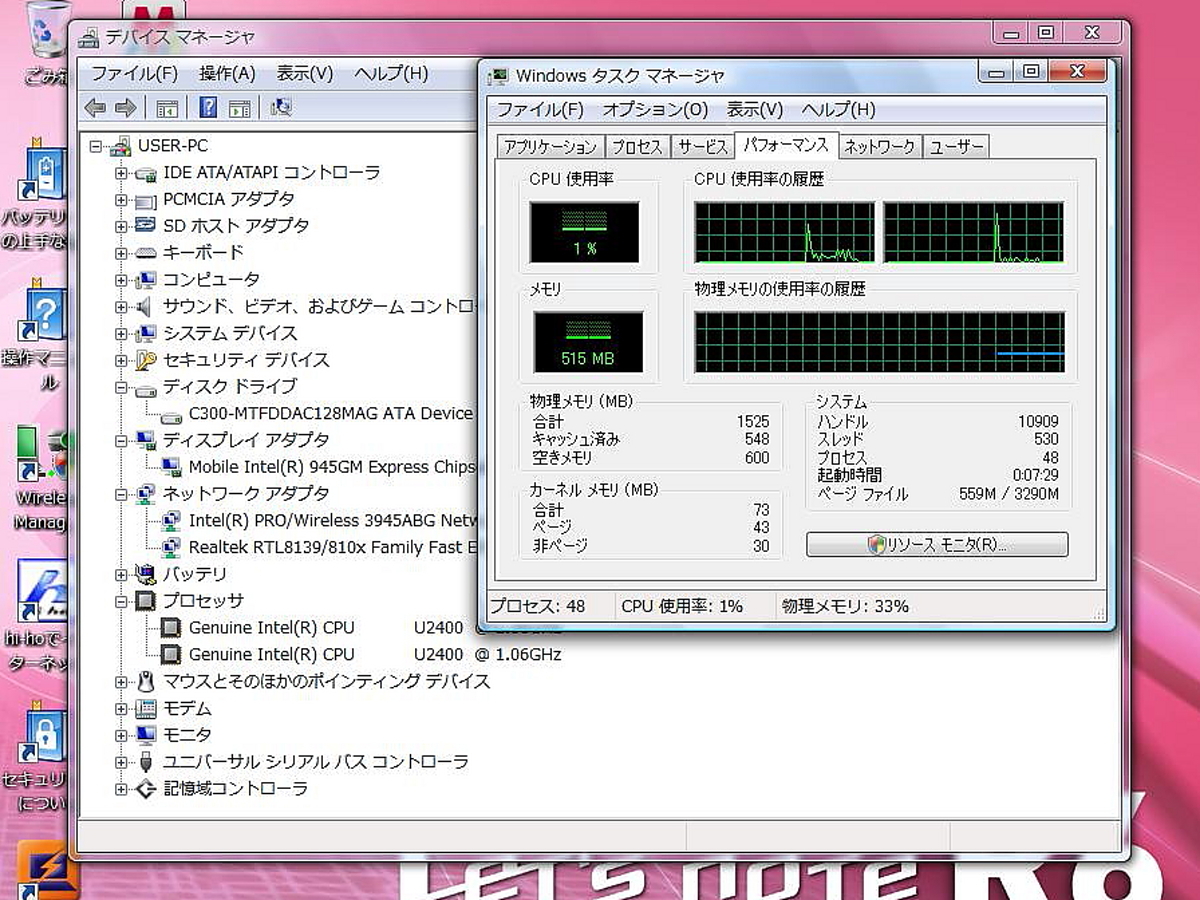Viewport: 1200px width, 900px height.
Task: Collapse the ネットワーク アダプタ node
Action: 122,494
